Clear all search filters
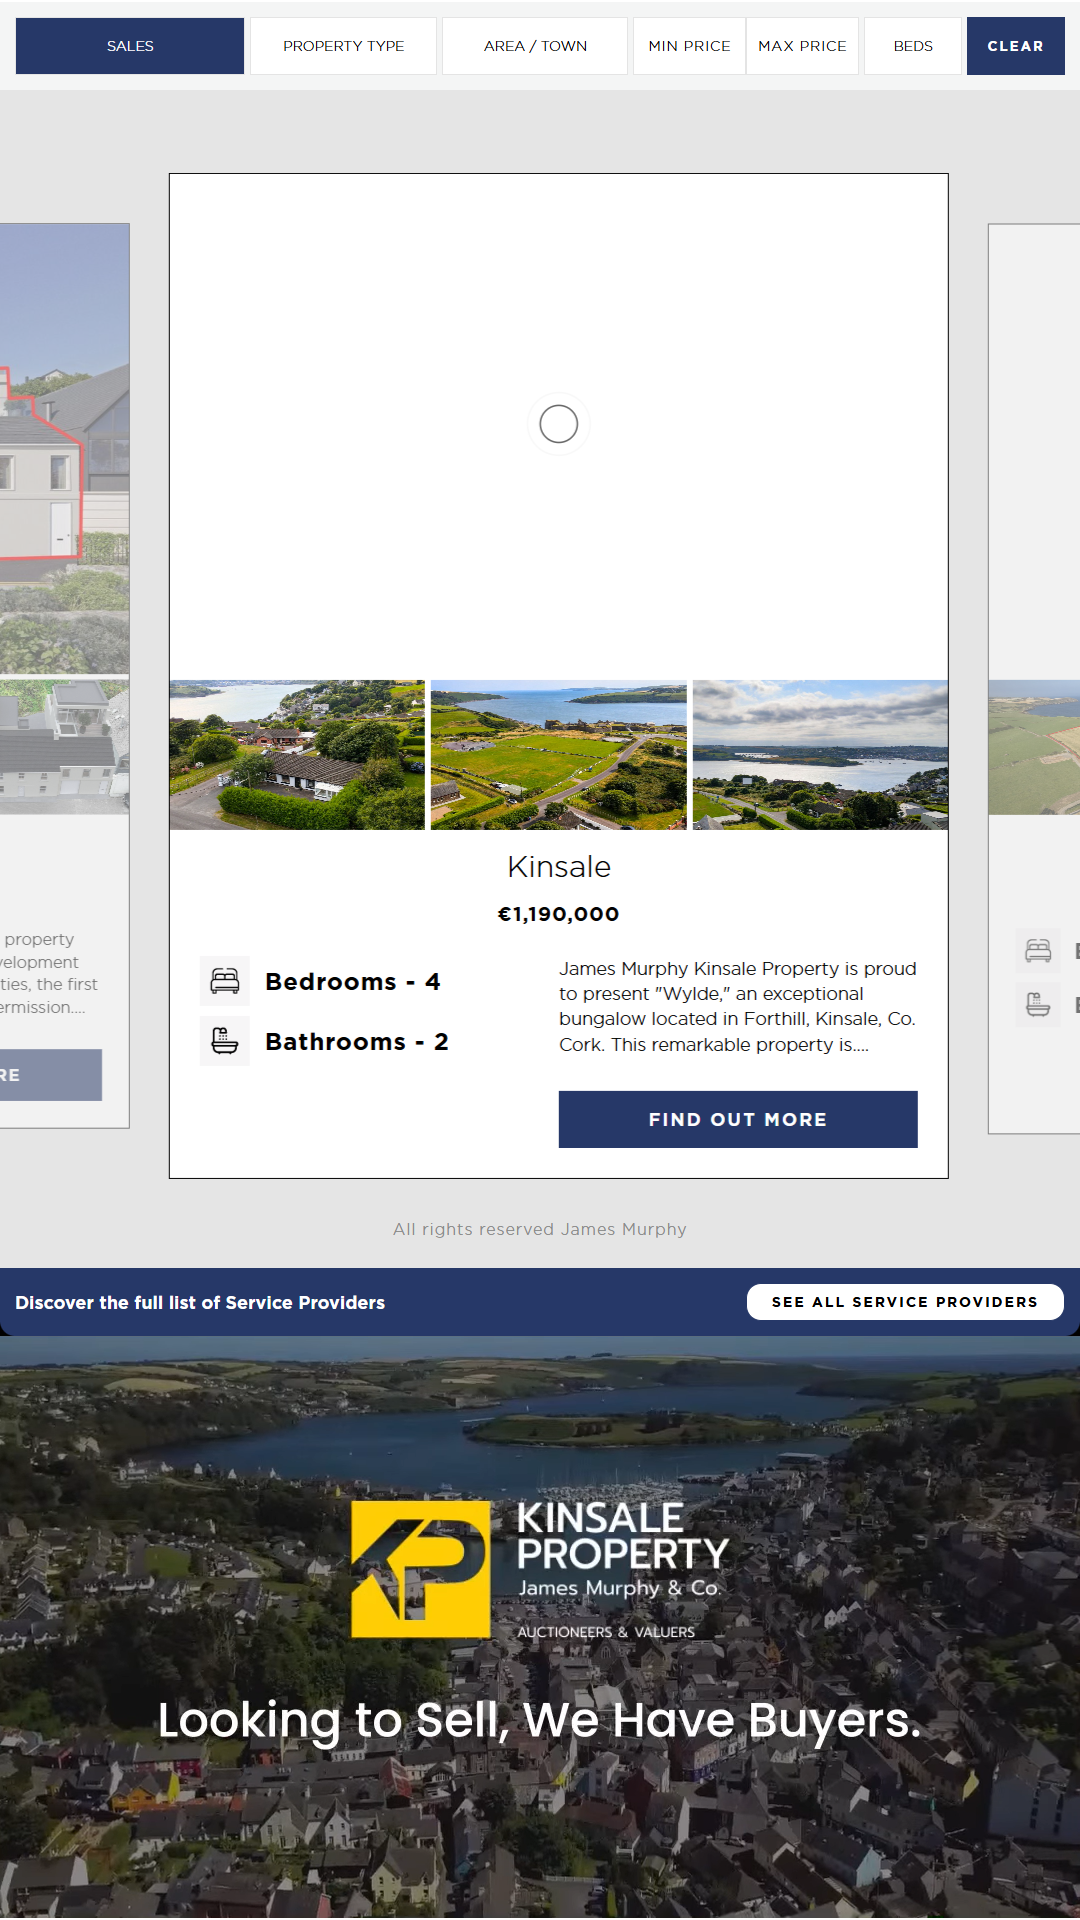This screenshot has height=1920, width=1080. (x=1015, y=46)
